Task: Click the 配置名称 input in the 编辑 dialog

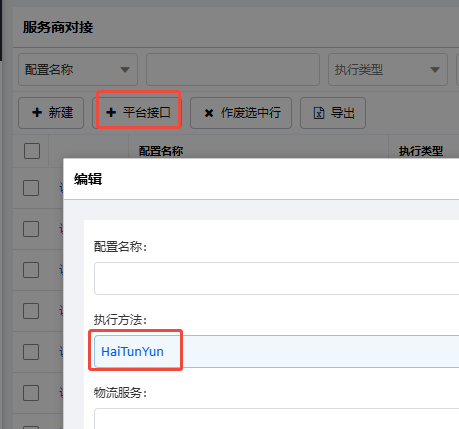Action: pyautogui.click(x=277, y=278)
